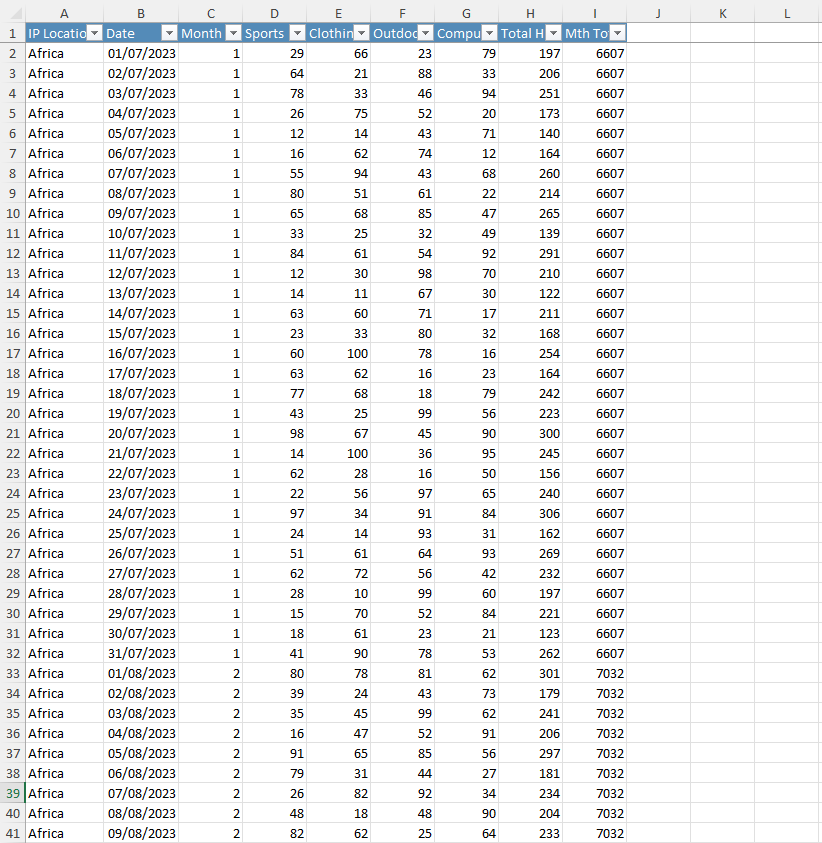The image size is (822, 843).
Task: Open the IP Location filter dropdown
Action: coord(95,33)
